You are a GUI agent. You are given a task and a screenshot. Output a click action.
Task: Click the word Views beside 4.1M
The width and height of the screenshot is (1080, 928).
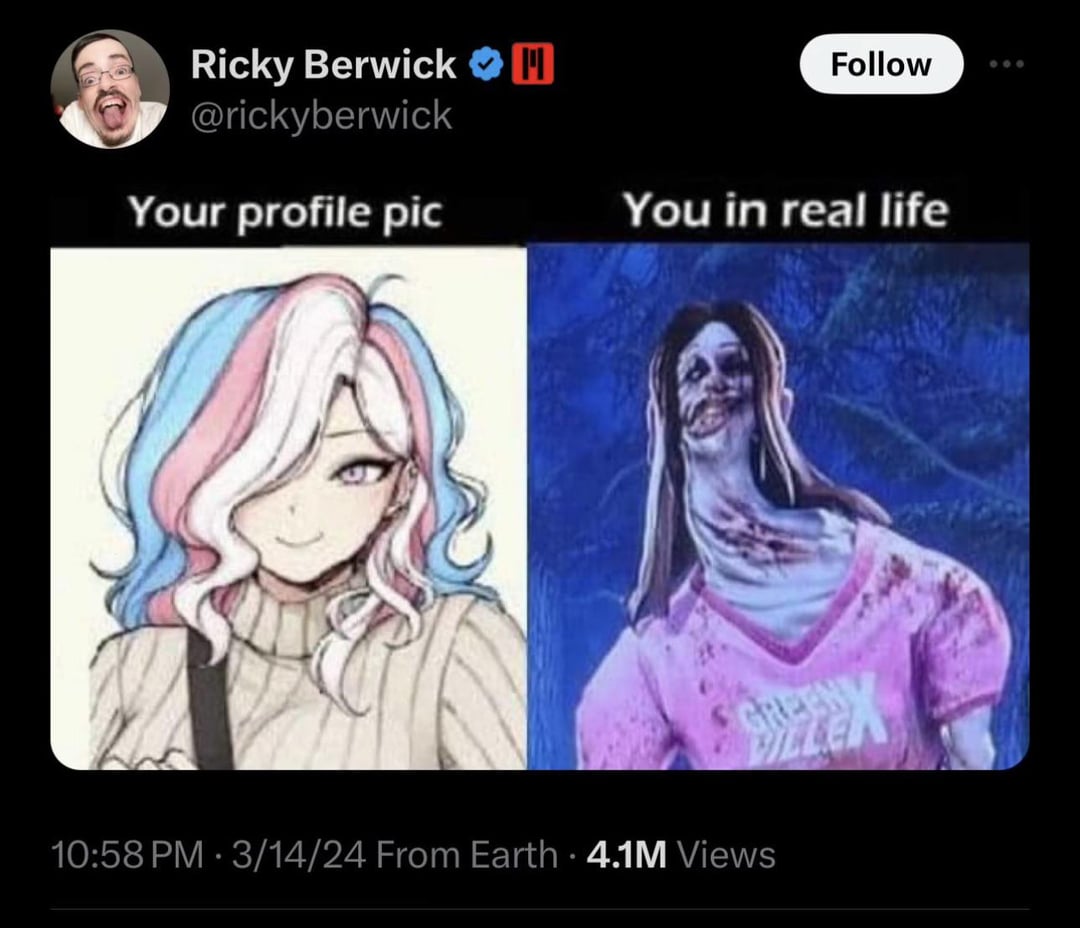[x=727, y=855]
